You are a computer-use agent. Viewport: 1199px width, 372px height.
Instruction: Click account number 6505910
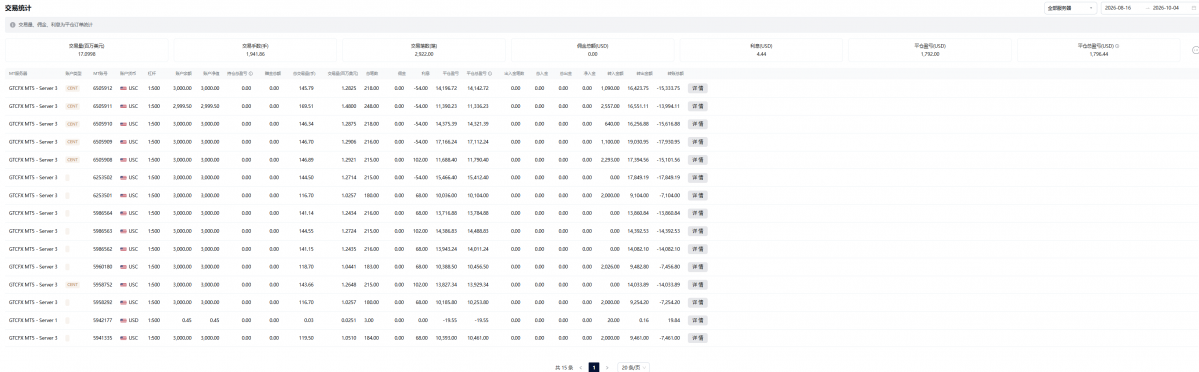(102, 124)
